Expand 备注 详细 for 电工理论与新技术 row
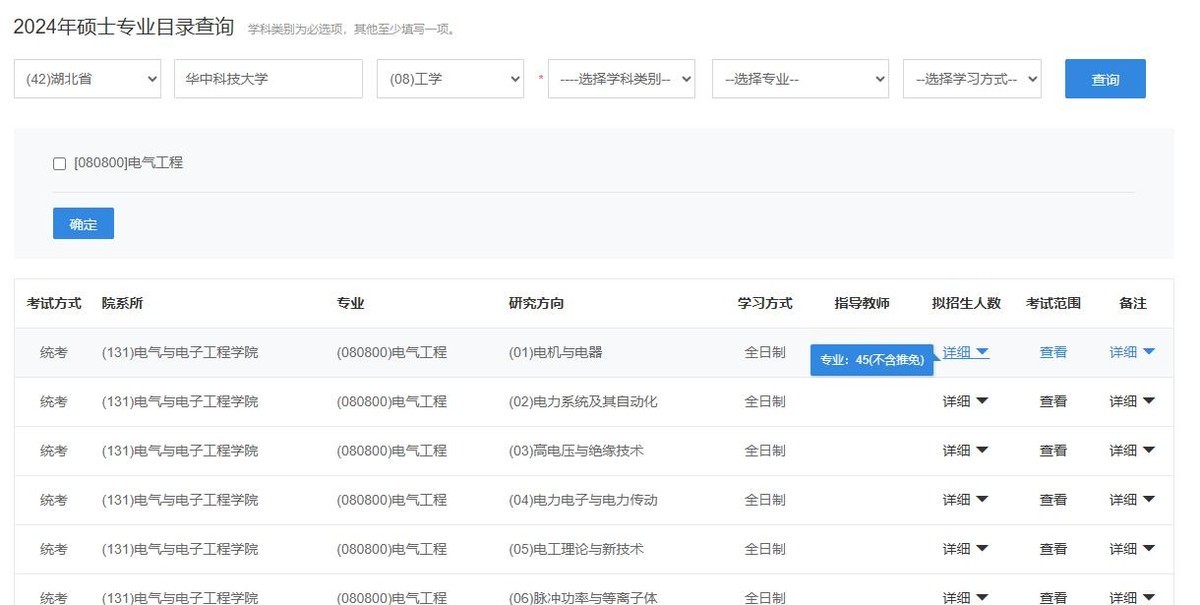1200x605 pixels. click(1131, 549)
